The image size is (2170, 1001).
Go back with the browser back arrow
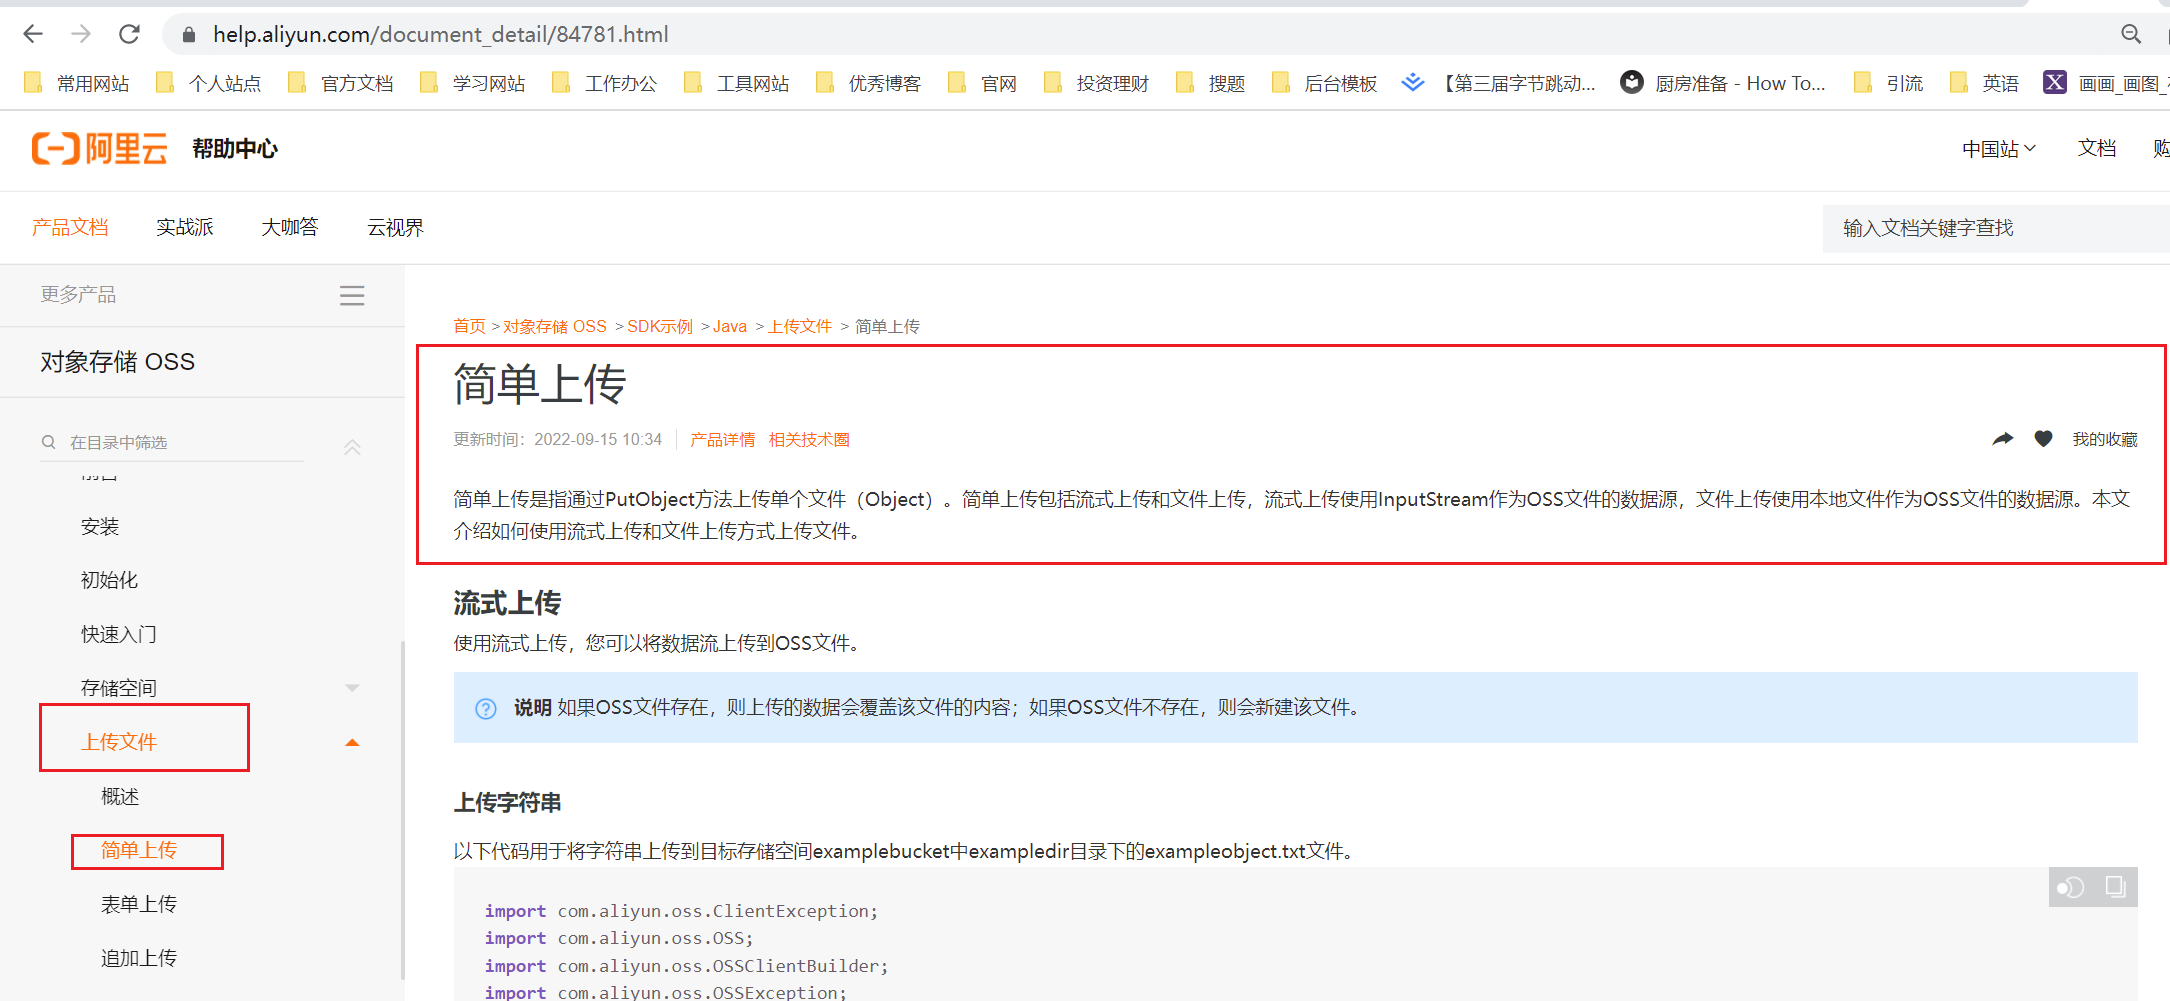[33, 34]
